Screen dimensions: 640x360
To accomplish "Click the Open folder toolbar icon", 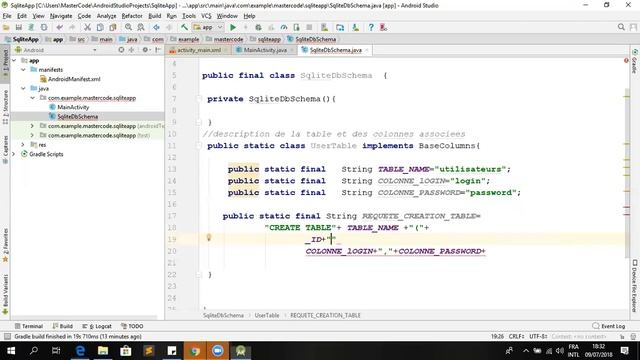I will [6, 27].
